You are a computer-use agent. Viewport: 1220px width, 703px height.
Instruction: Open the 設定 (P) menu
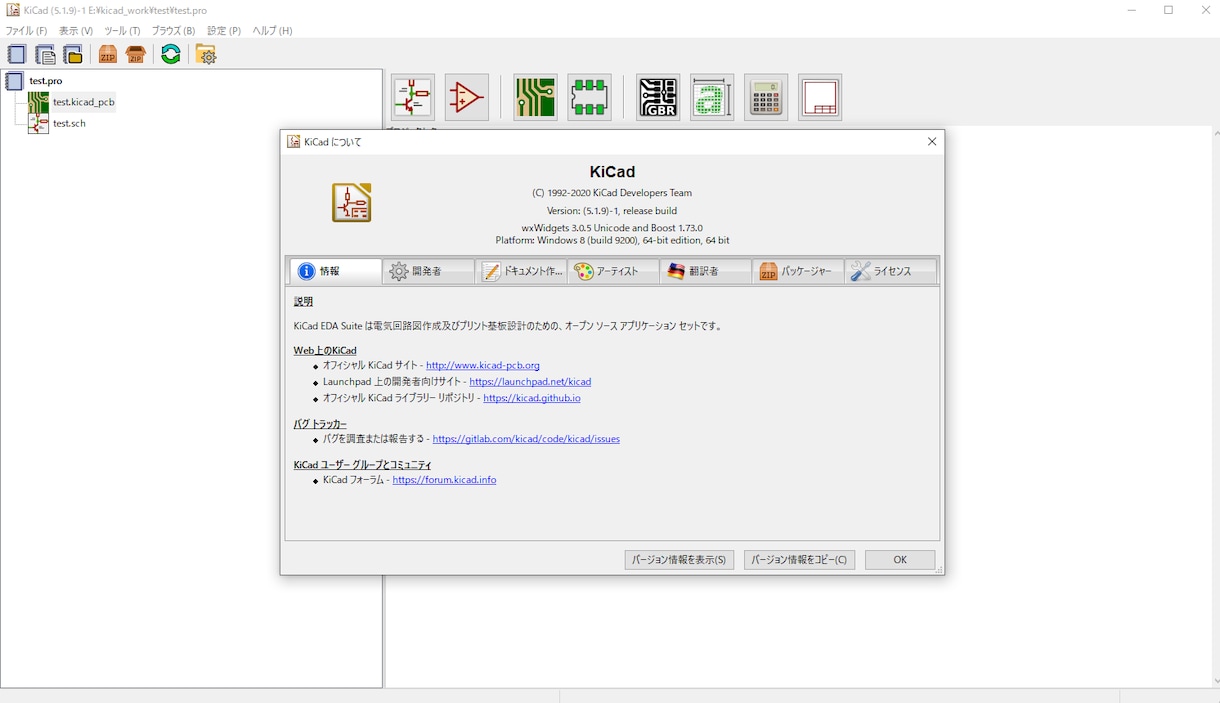(x=224, y=31)
